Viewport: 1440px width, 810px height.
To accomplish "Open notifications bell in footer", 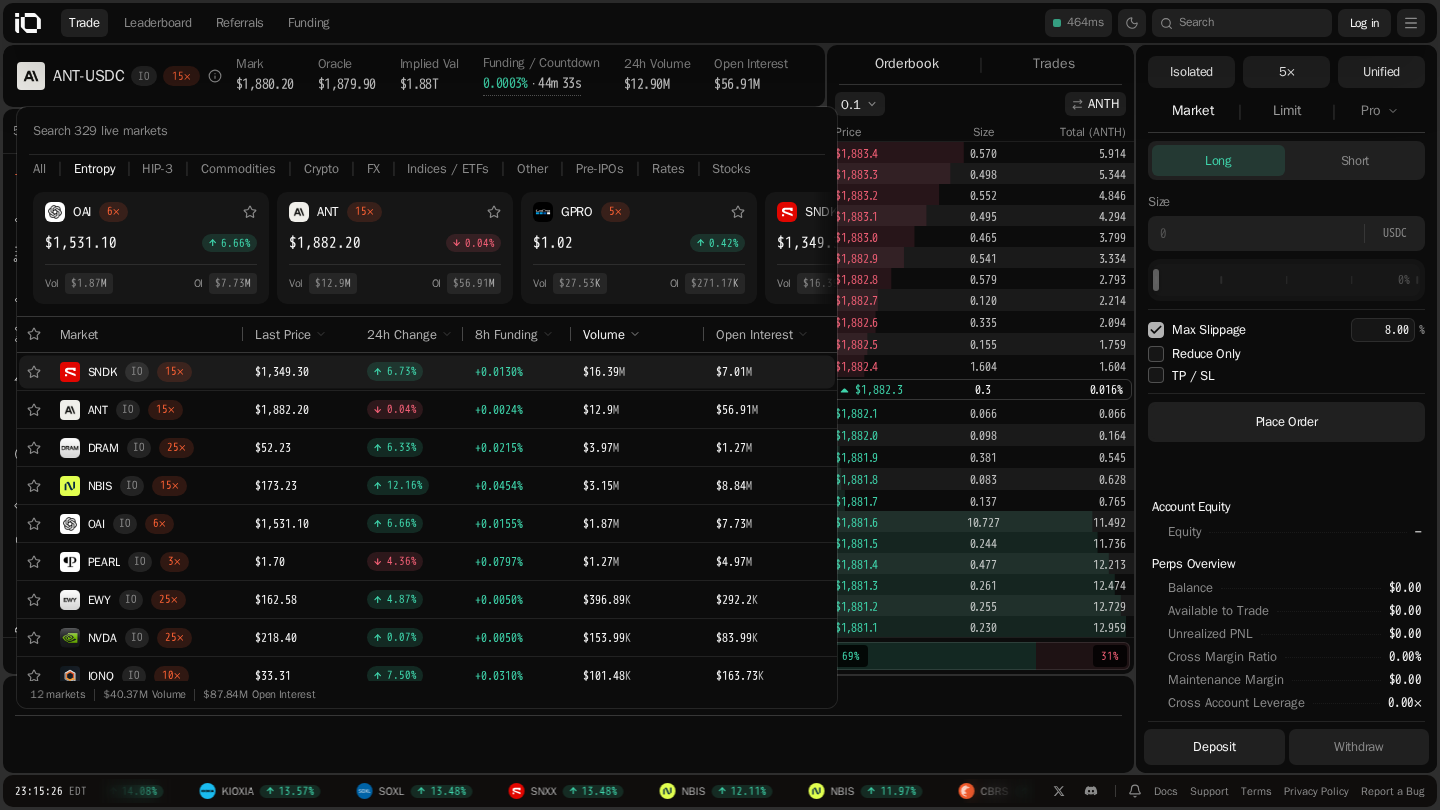I will [1135, 791].
